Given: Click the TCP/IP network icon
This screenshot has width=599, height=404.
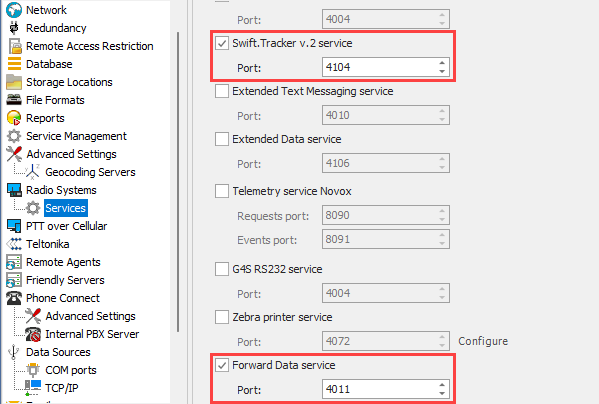Looking at the screenshot, I should coord(33,387).
